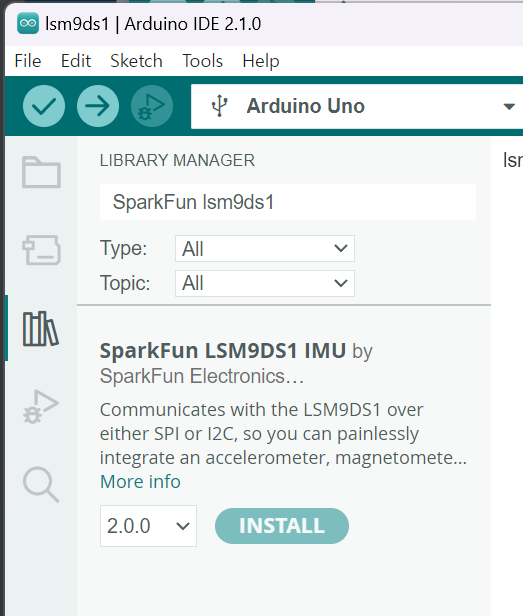Click the SparkFun lsm9ds1 search field
Screen dimensions: 523x616
coord(288,202)
